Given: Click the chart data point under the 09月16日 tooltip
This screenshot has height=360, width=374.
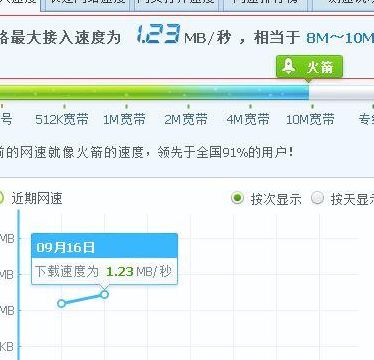Looking at the screenshot, I should (104, 294).
